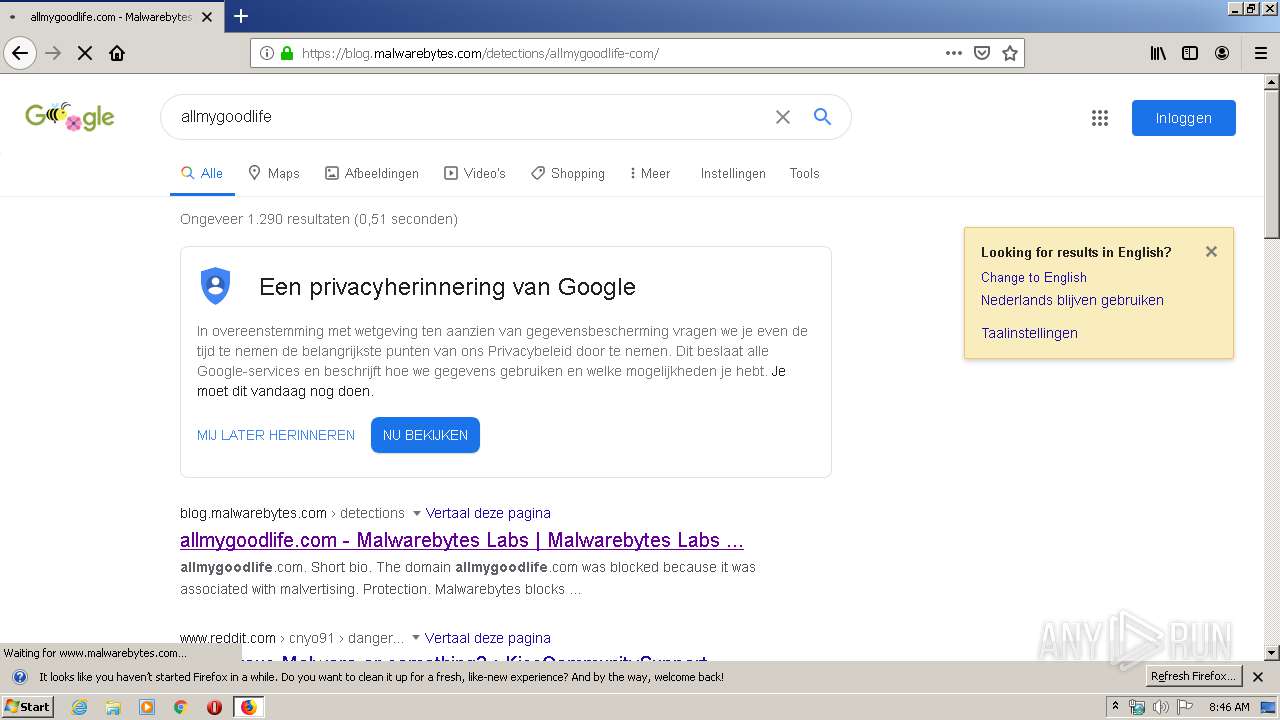Screen dimensions: 1280x720
Task: Open Taalinstellingen link
Action: click(1029, 333)
